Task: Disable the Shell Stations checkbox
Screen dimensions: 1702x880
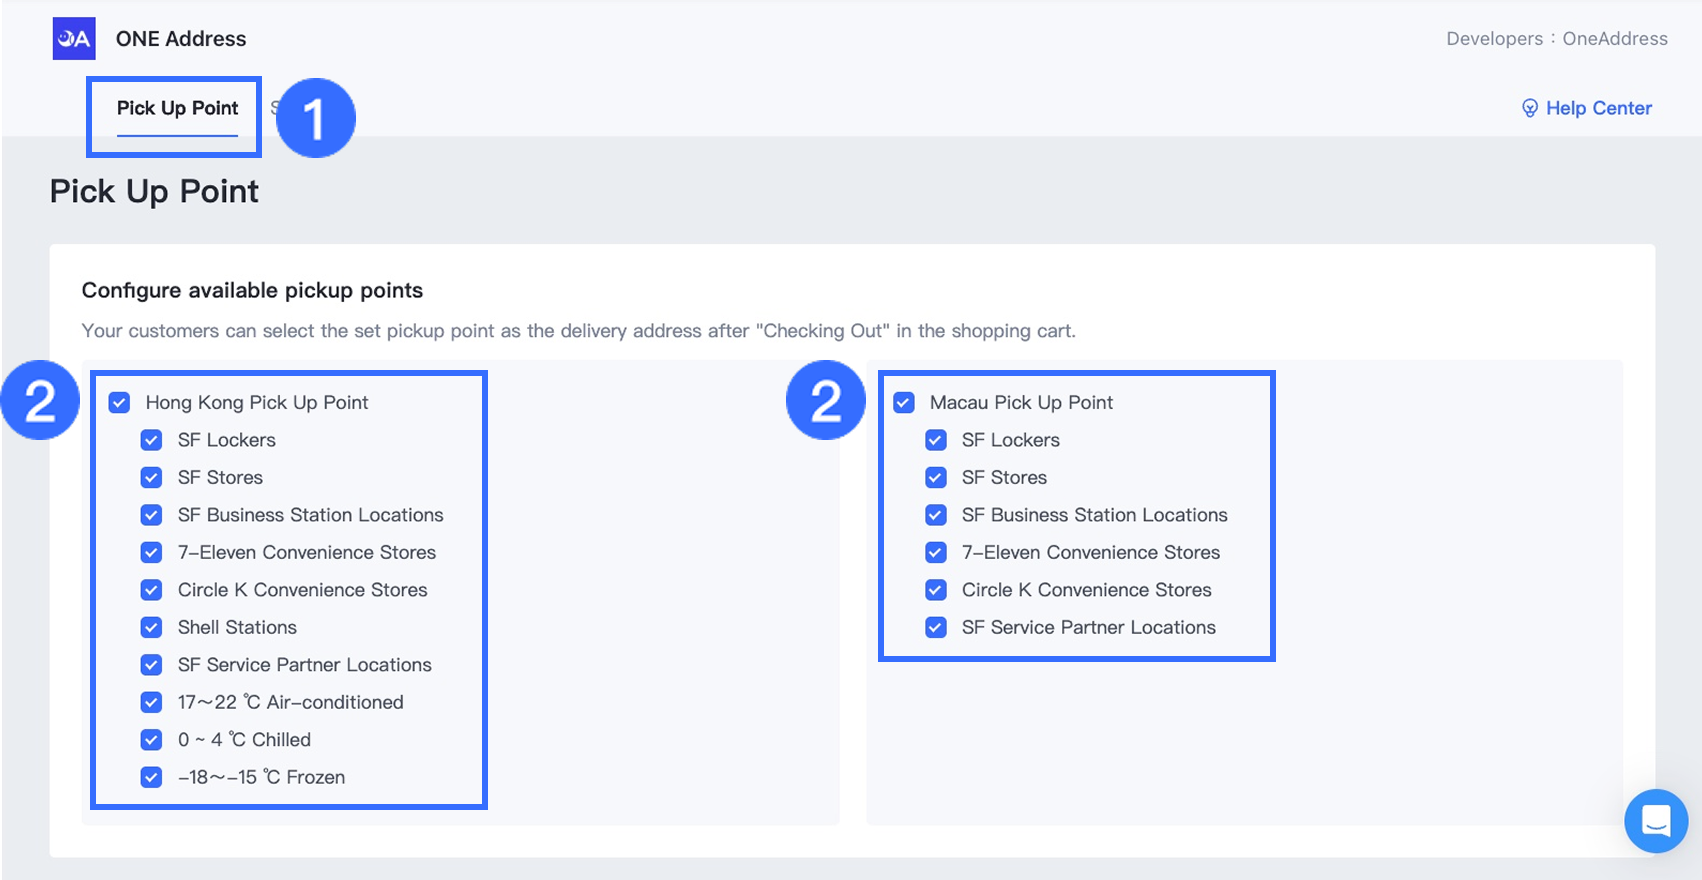Action: point(152,628)
